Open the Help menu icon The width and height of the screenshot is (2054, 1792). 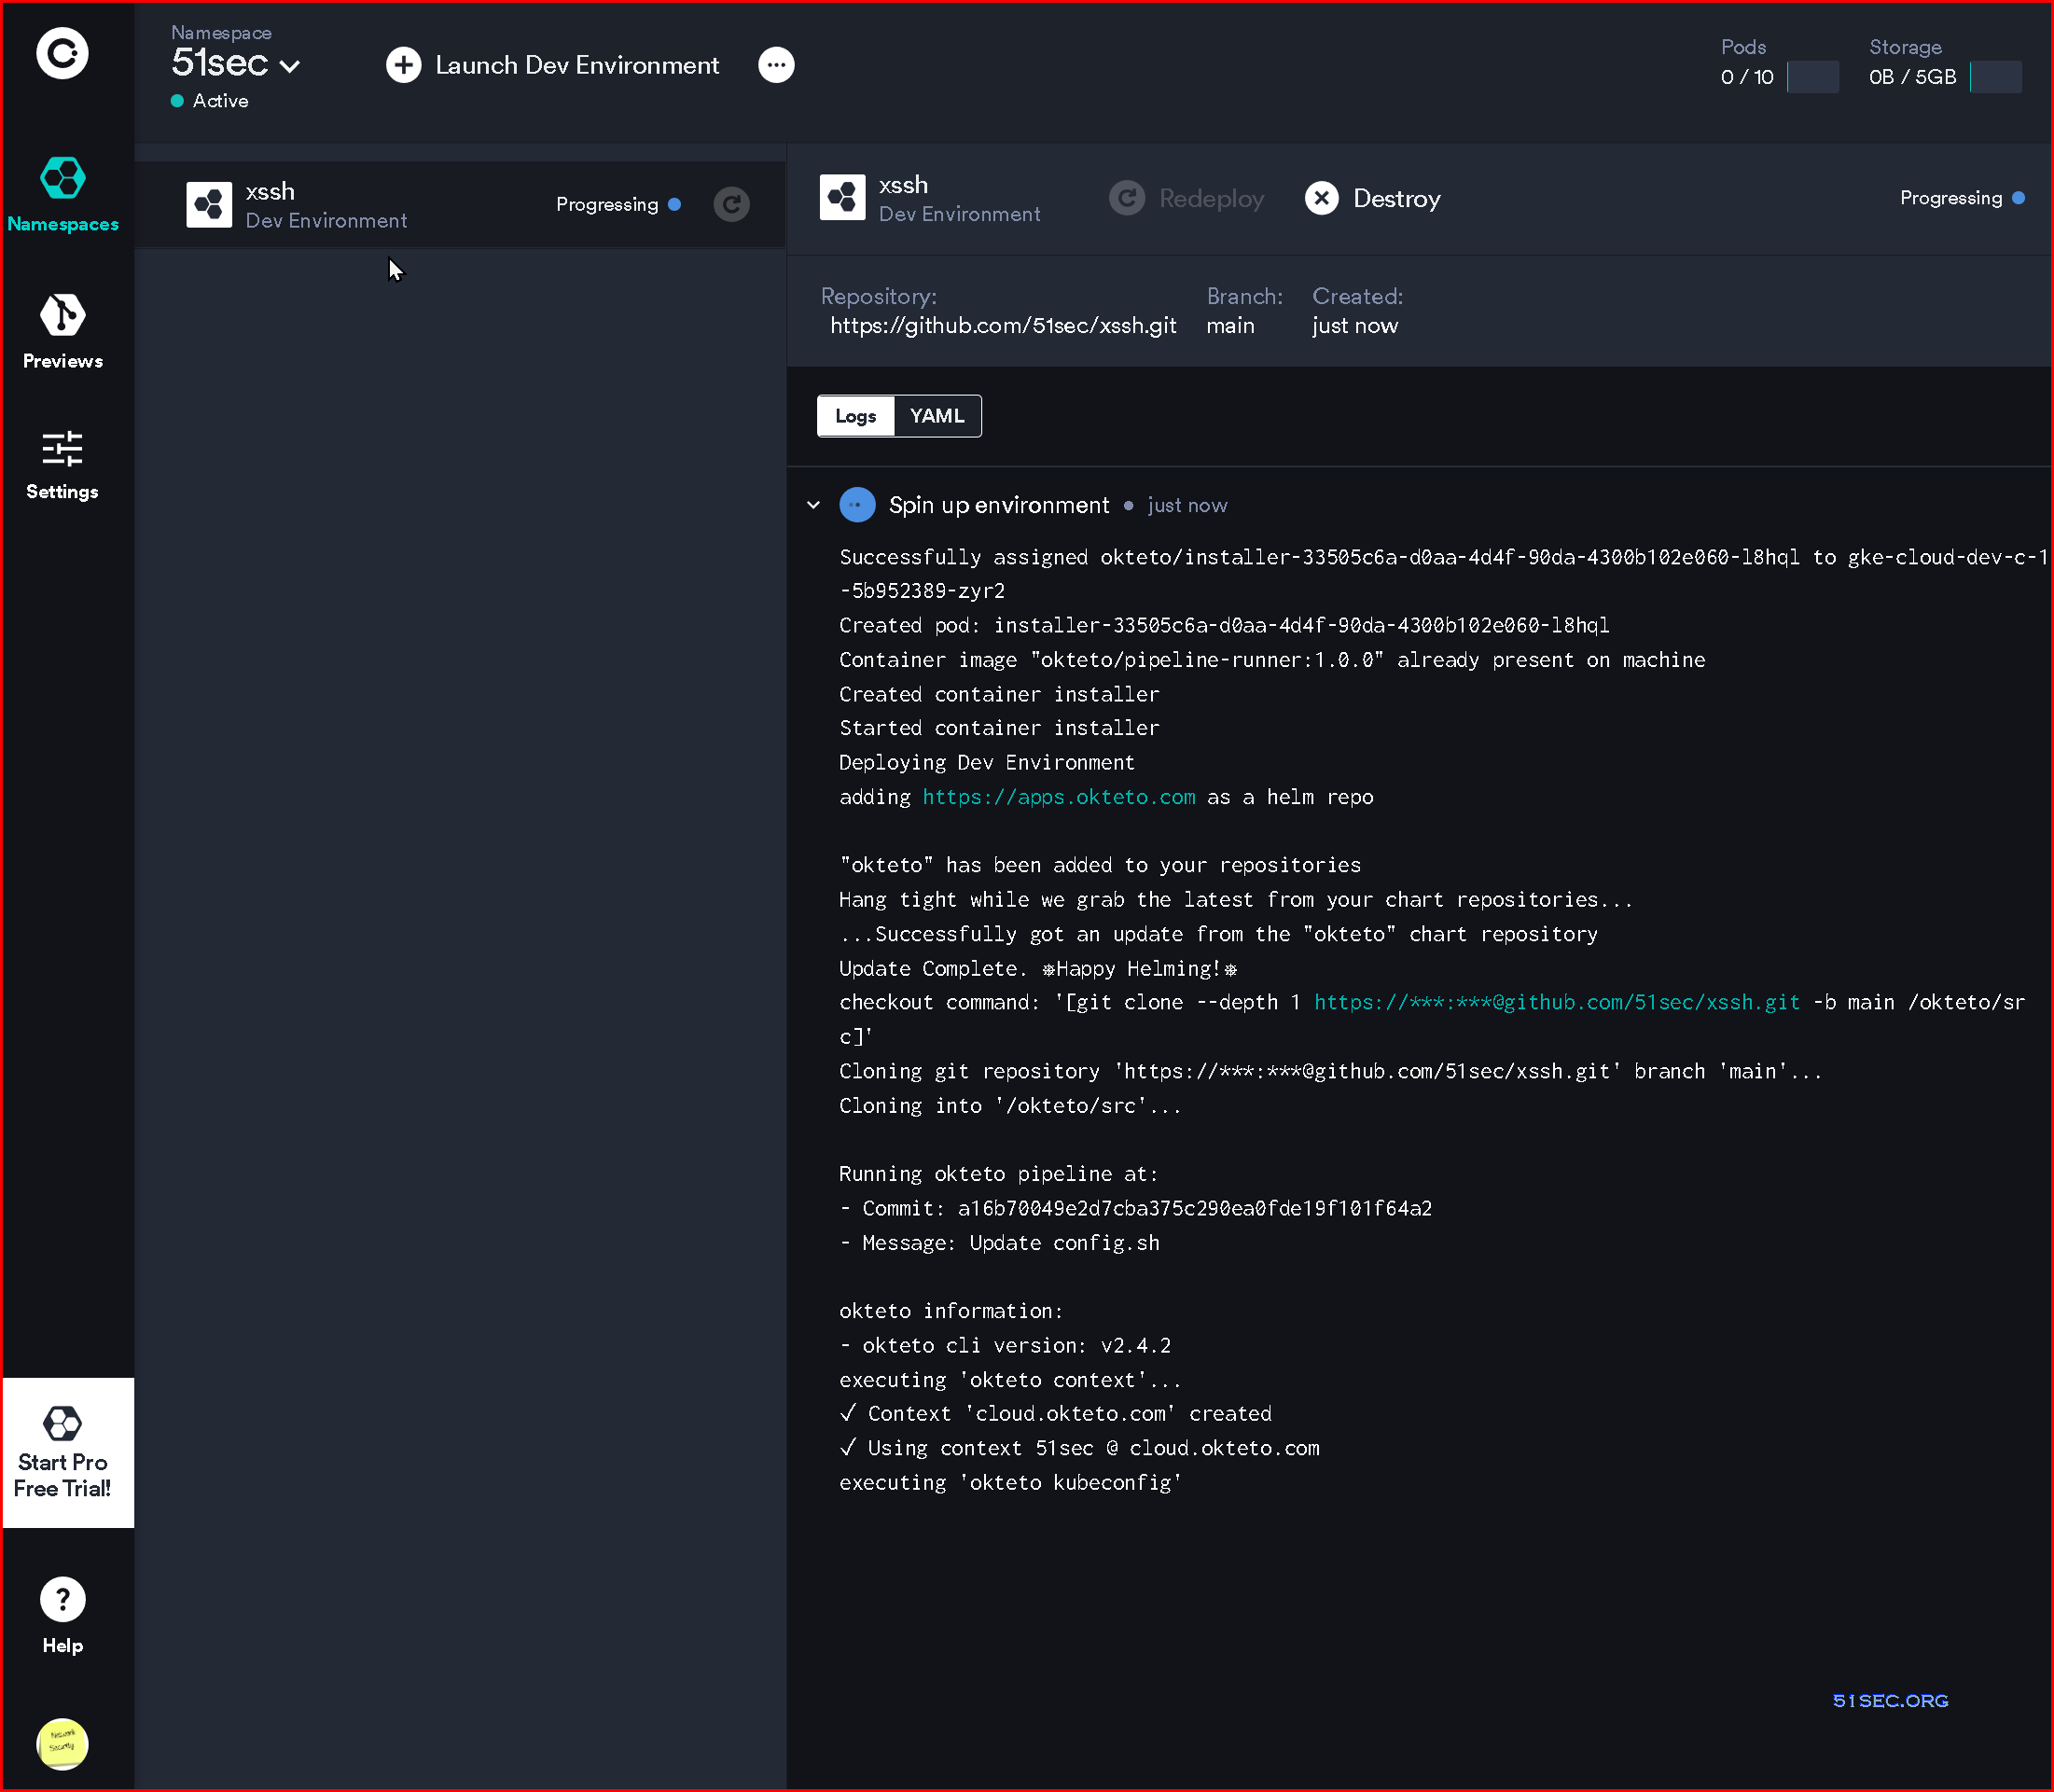(62, 1599)
